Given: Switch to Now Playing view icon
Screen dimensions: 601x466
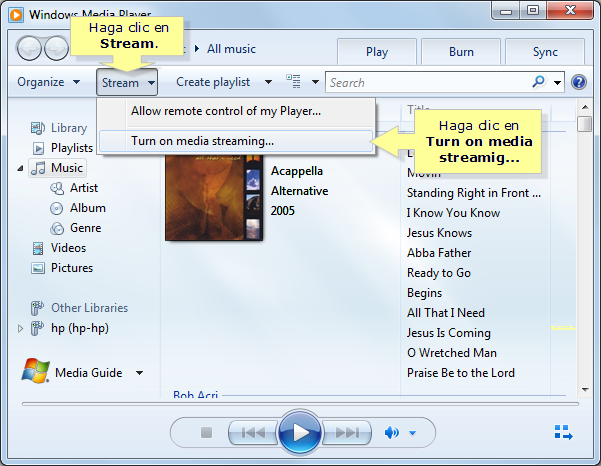Looking at the screenshot, I should 563,432.
